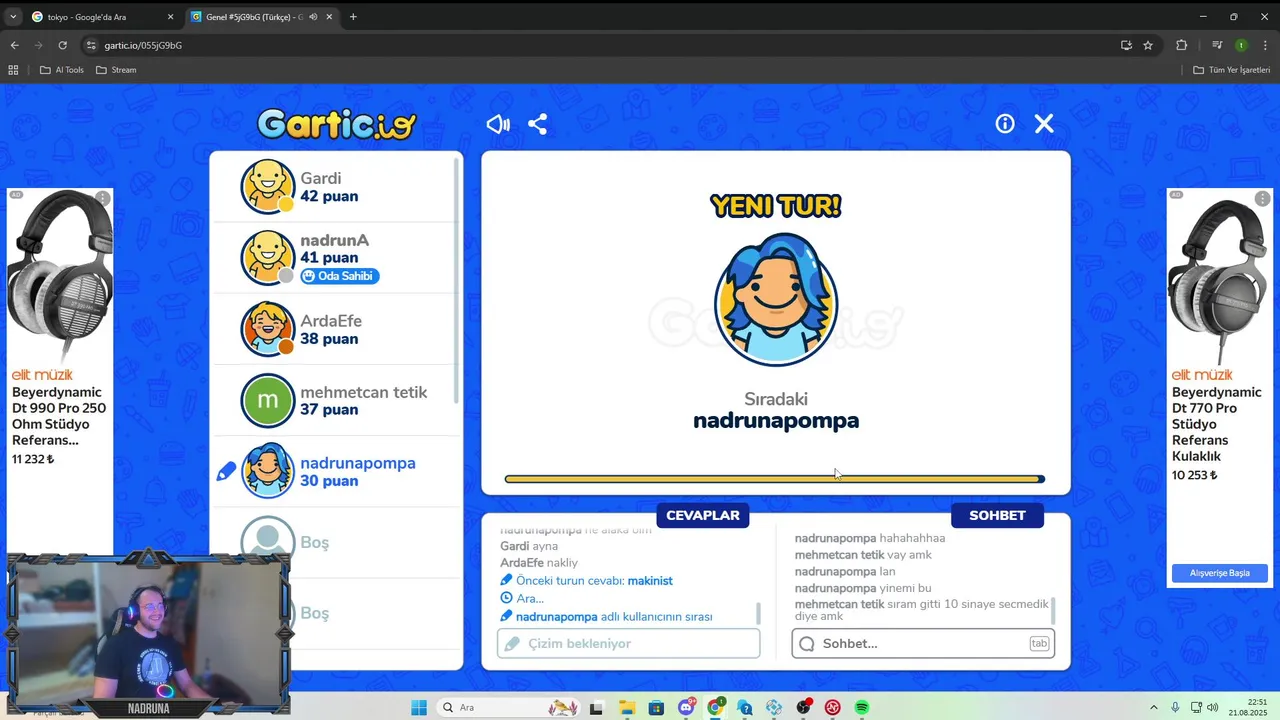Click the player list scrollbar
This screenshot has width=1280, height=720.
(x=458, y=280)
